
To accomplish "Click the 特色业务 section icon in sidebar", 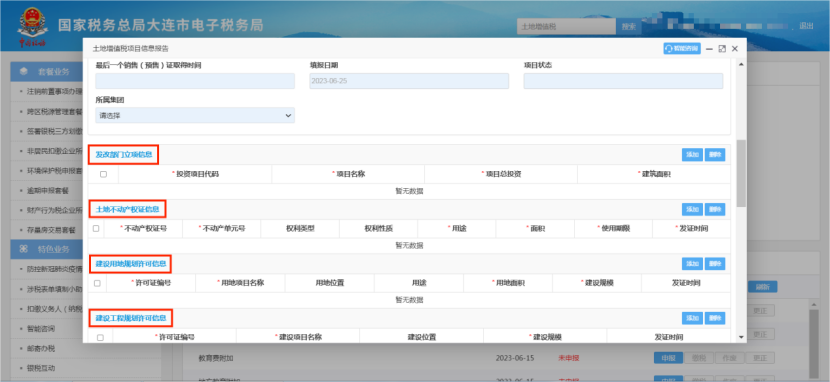I will coord(24,249).
